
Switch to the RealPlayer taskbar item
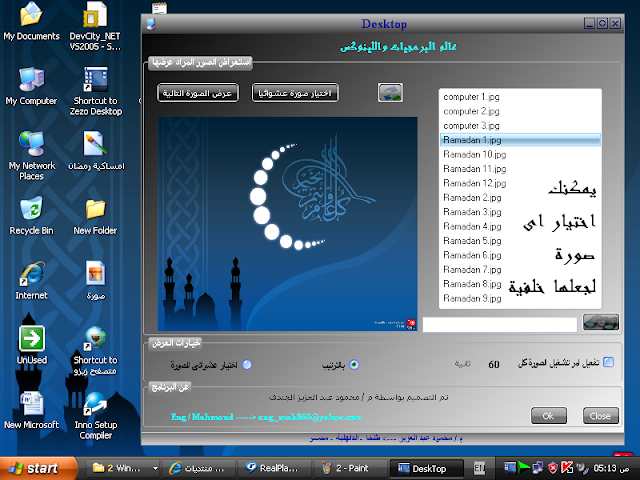[x=274, y=468]
